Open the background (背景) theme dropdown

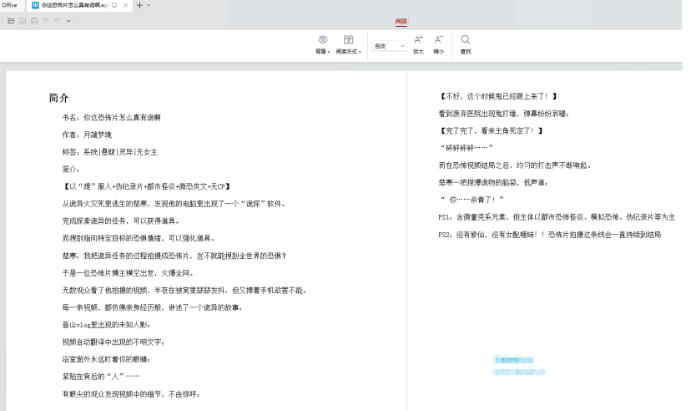323,45
